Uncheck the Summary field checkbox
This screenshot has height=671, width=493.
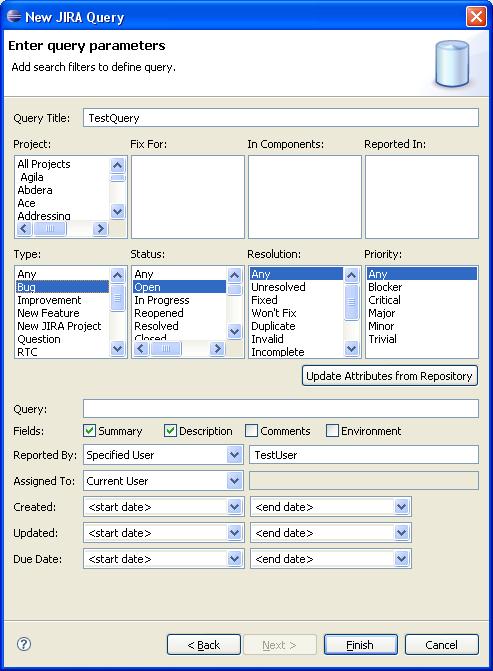(89, 431)
